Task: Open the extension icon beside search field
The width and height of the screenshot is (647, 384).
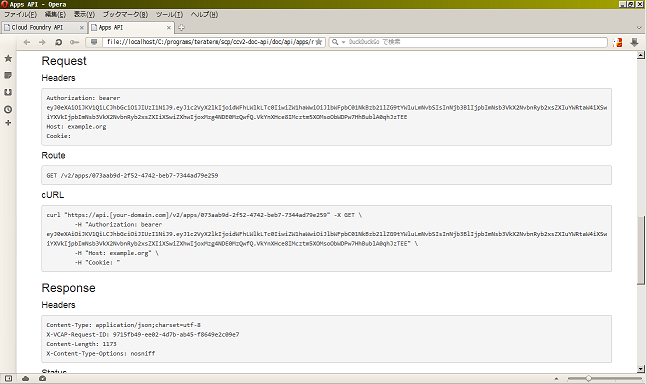Action: [x=618, y=42]
